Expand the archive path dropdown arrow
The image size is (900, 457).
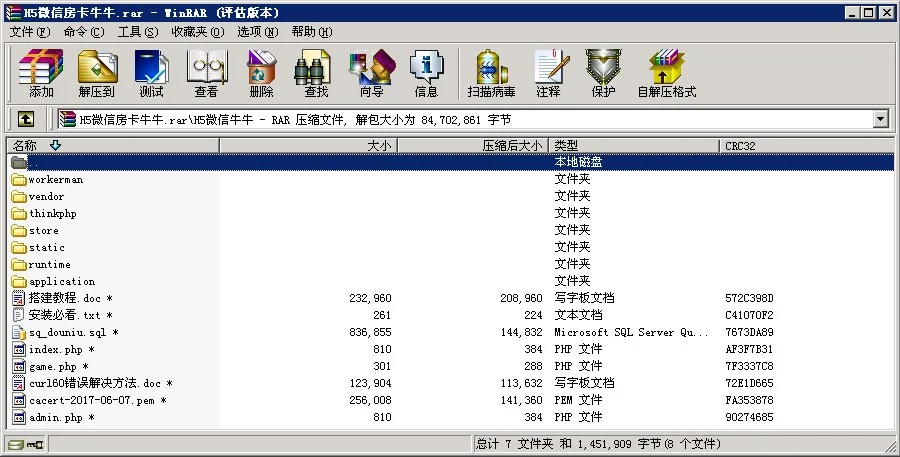[x=880, y=119]
